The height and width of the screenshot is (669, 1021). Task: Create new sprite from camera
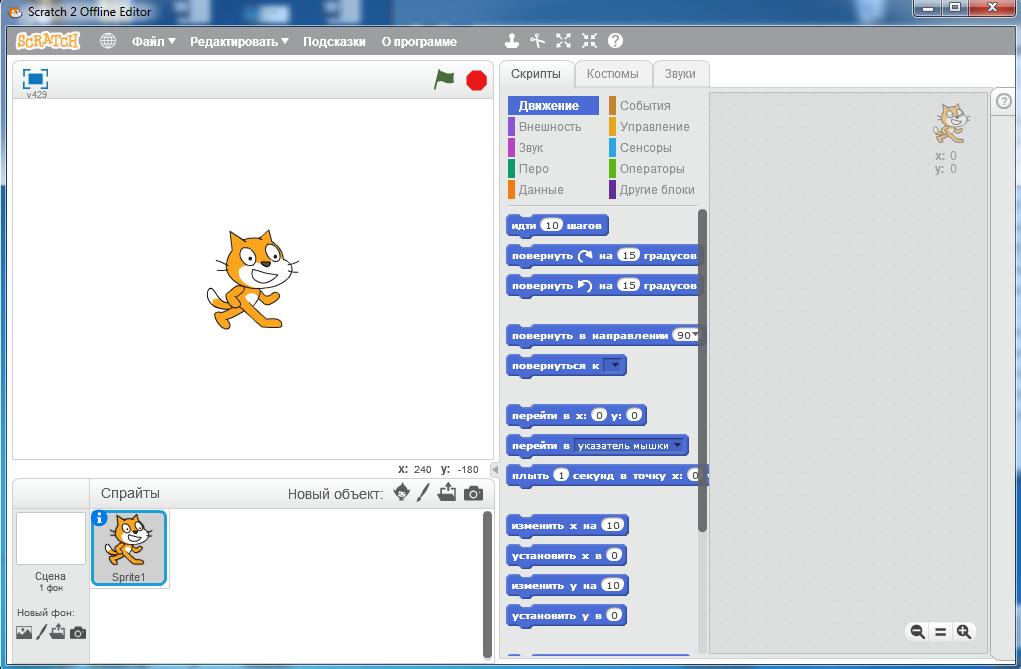click(473, 494)
